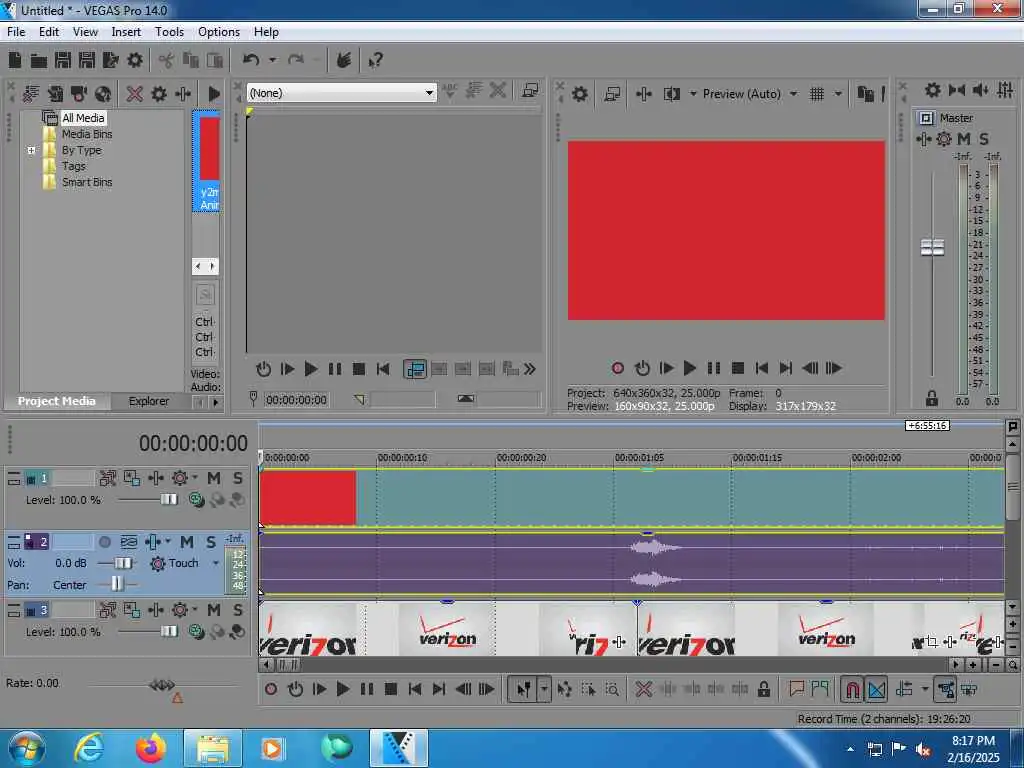Adjust track 2 Pan slider
Image resolution: width=1024 pixels, height=768 pixels.
pyautogui.click(x=116, y=584)
